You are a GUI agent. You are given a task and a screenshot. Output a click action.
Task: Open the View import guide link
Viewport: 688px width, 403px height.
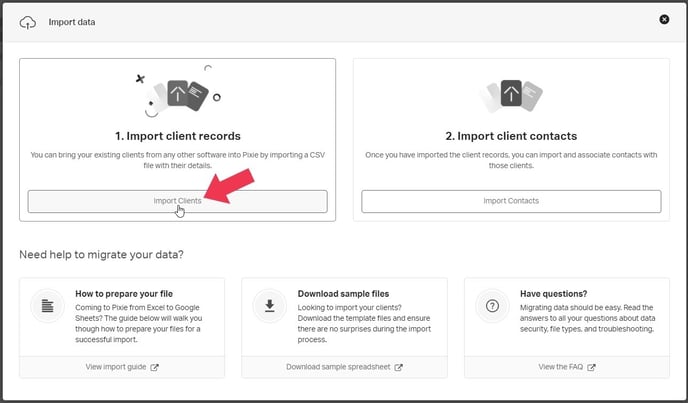tap(116, 367)
